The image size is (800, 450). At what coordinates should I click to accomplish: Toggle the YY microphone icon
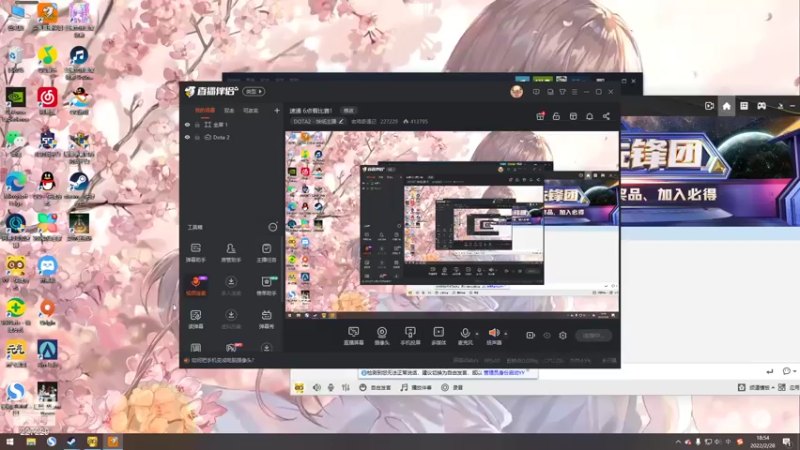click(331, 388)
